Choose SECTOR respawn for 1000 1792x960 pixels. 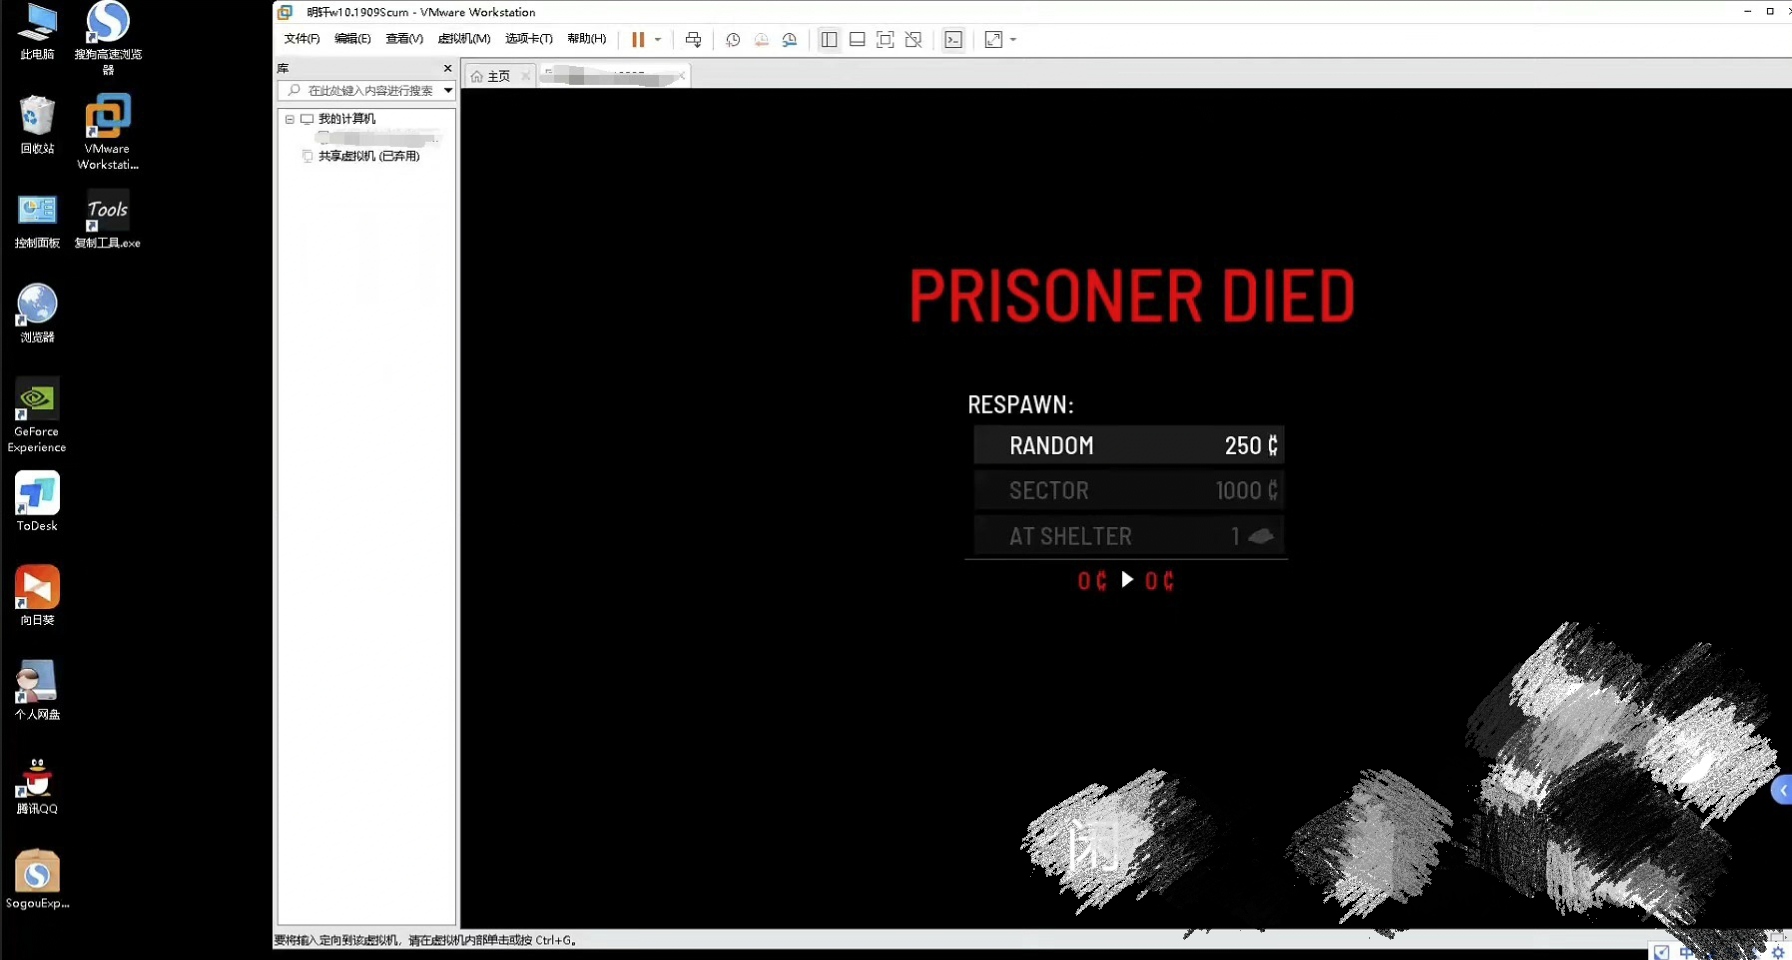(x=1129, y=490)
